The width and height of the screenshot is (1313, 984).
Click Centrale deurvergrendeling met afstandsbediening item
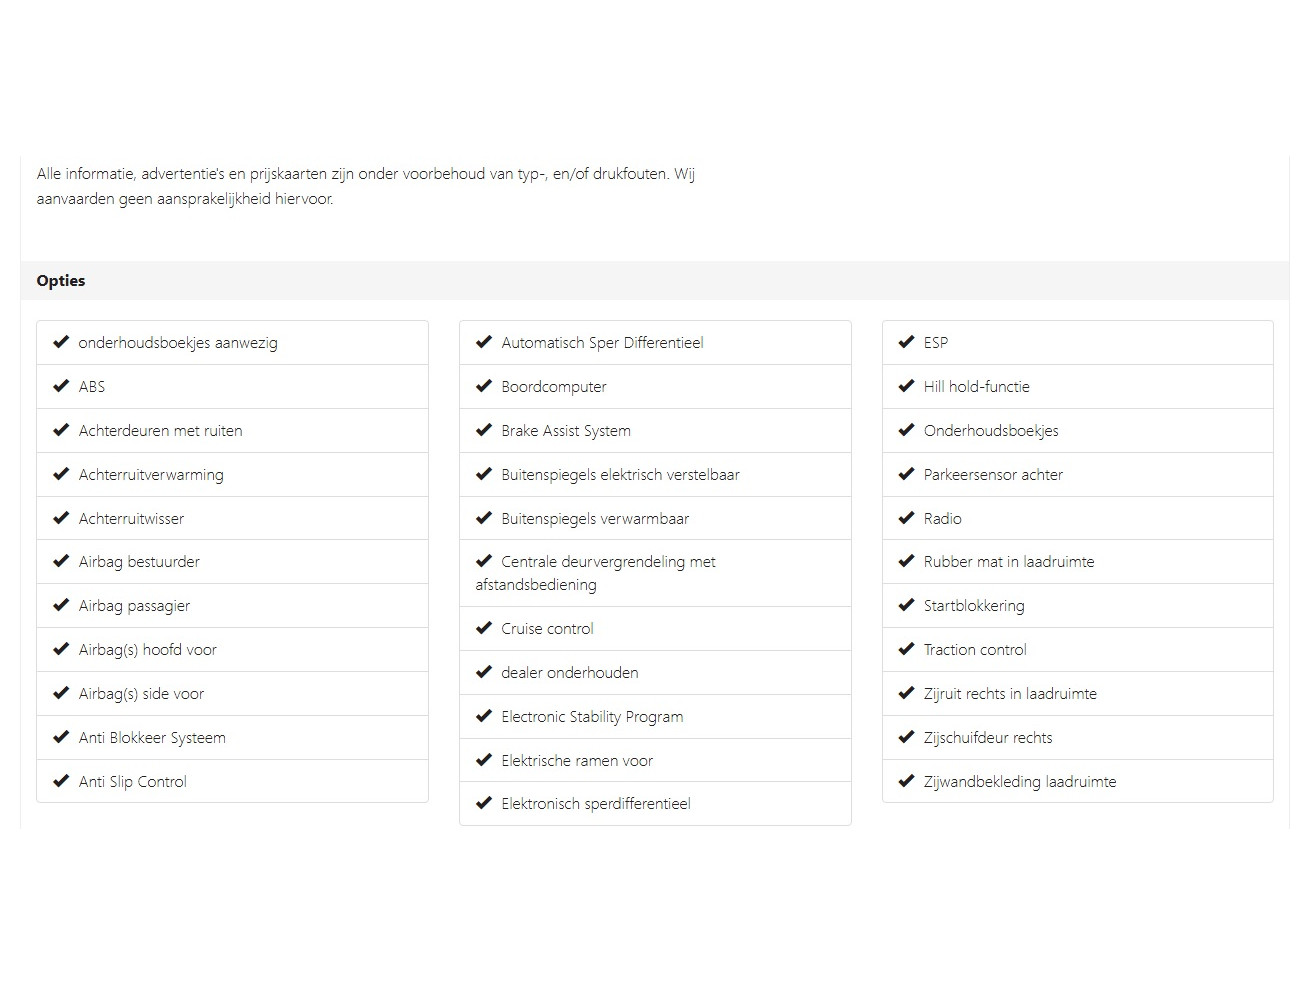pos(655,573)
